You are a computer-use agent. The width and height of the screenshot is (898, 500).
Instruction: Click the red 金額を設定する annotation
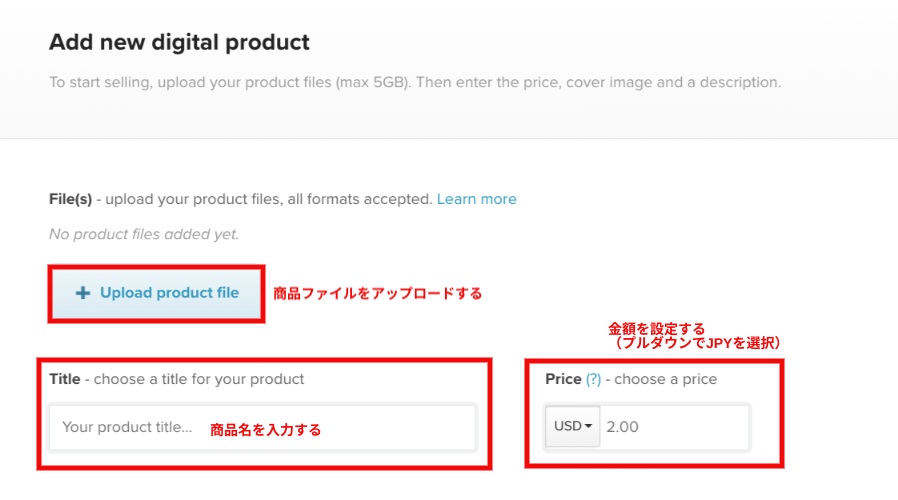(x=656, y=329)
